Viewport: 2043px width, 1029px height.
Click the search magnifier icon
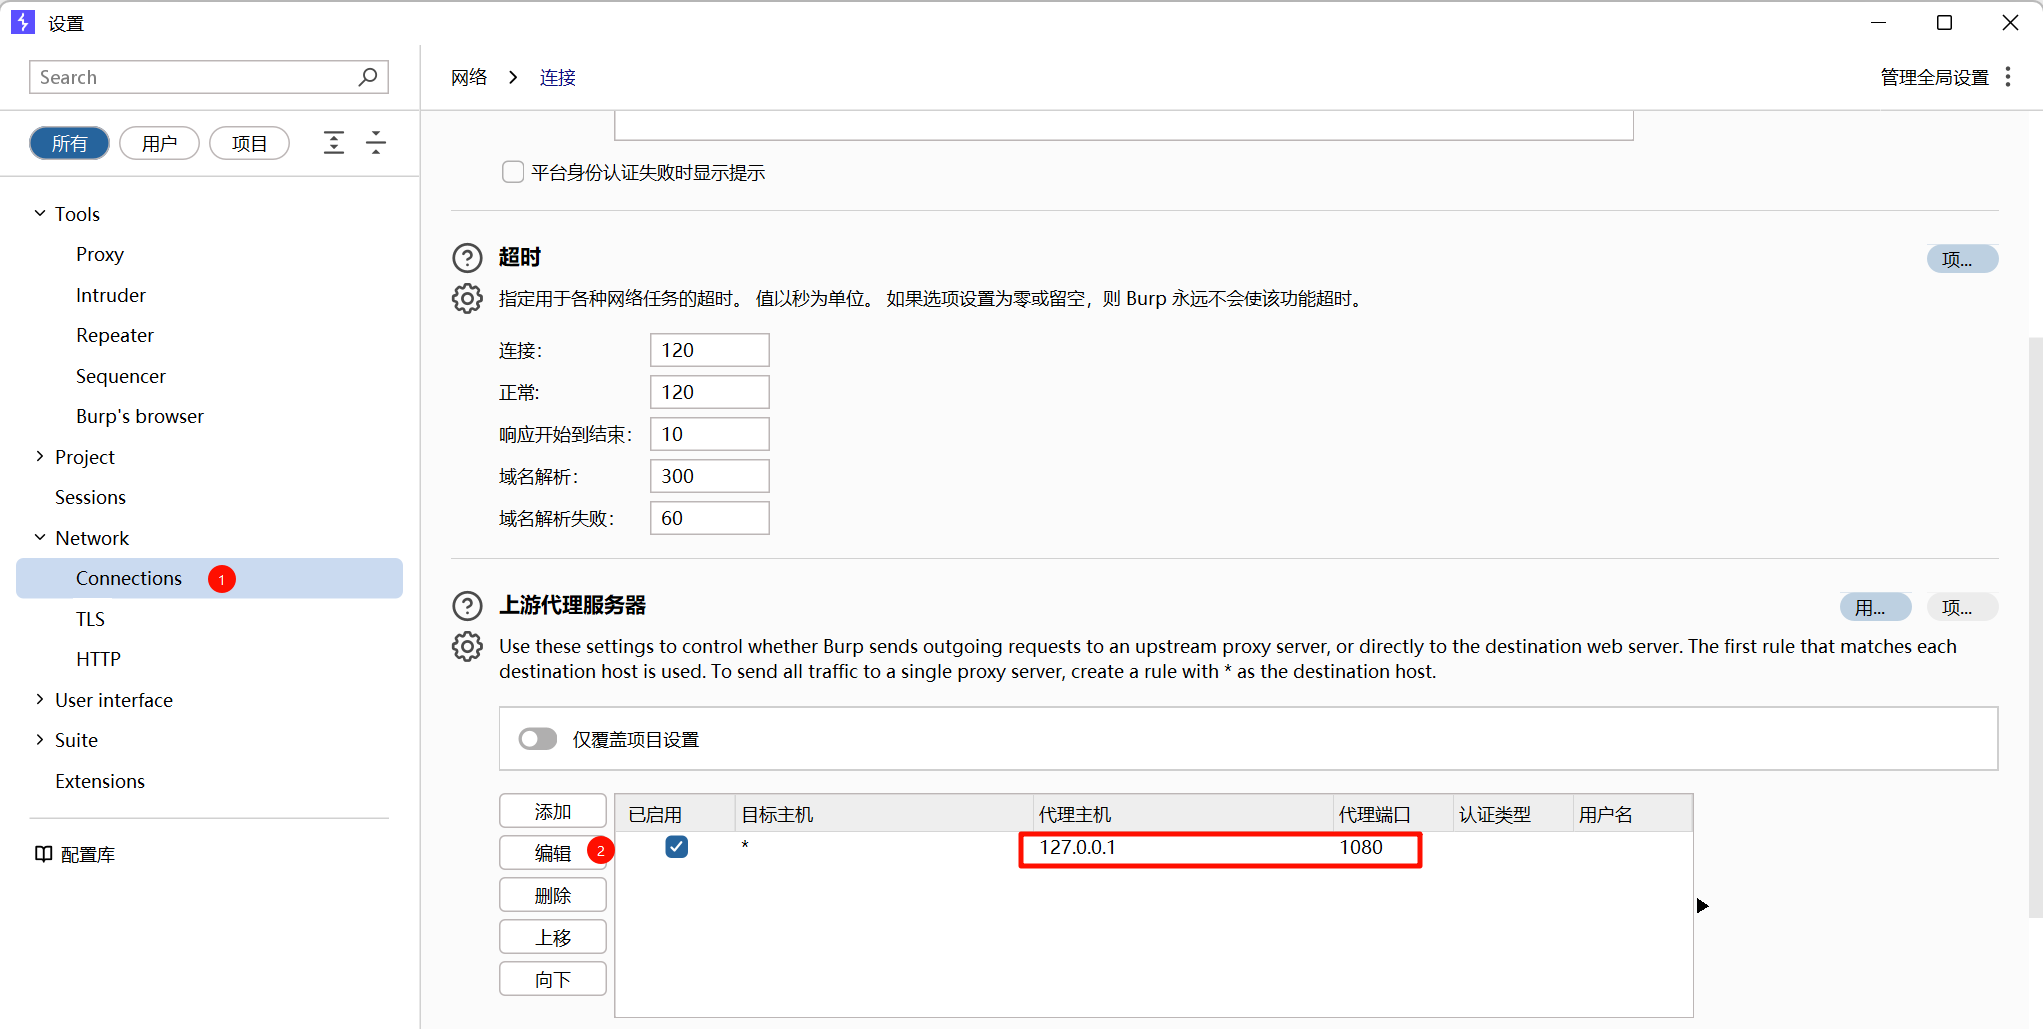point(367,77)
